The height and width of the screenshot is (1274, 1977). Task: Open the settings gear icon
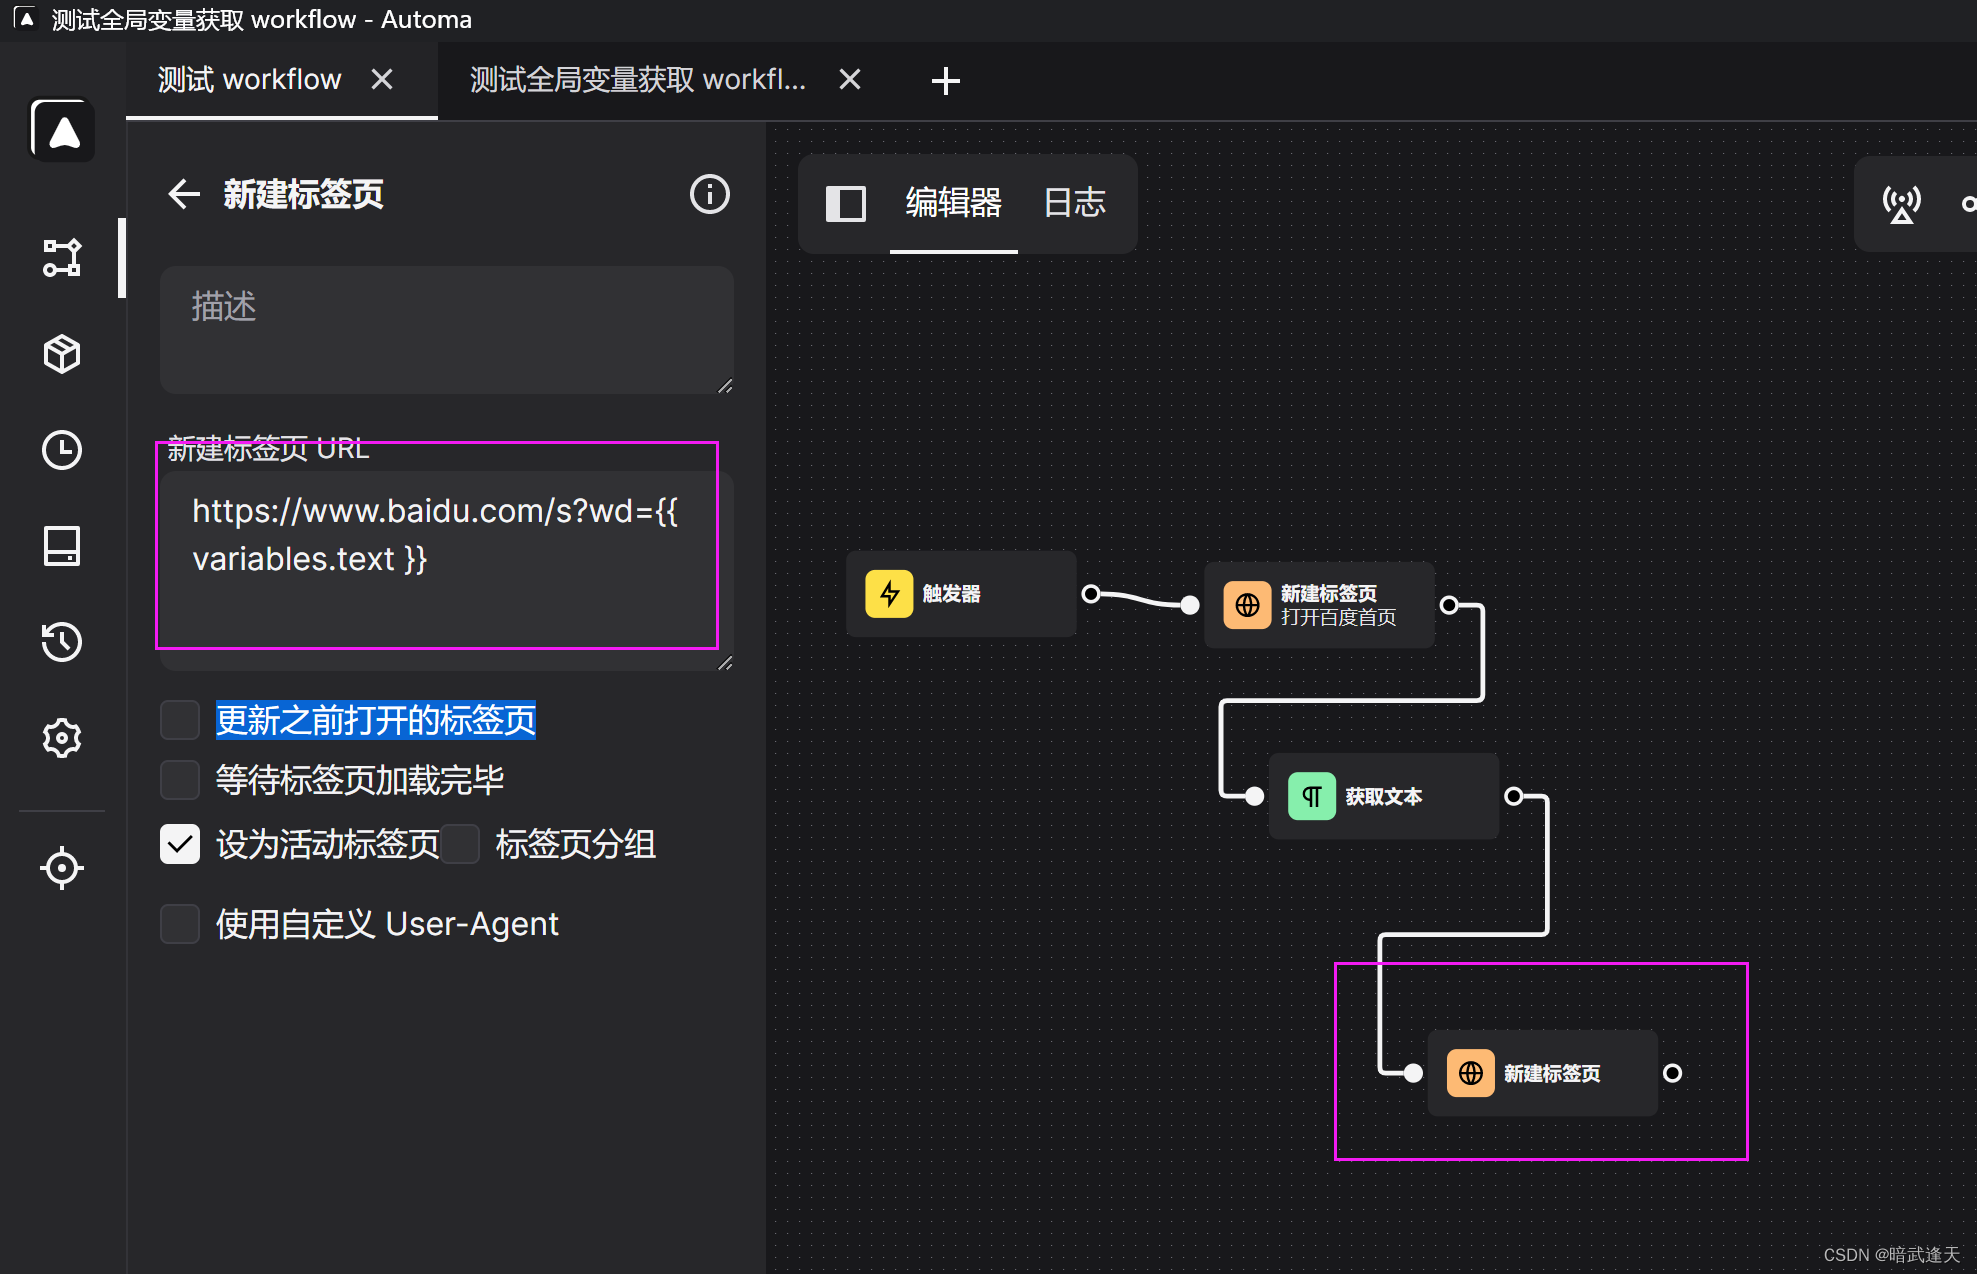[62, 738]
